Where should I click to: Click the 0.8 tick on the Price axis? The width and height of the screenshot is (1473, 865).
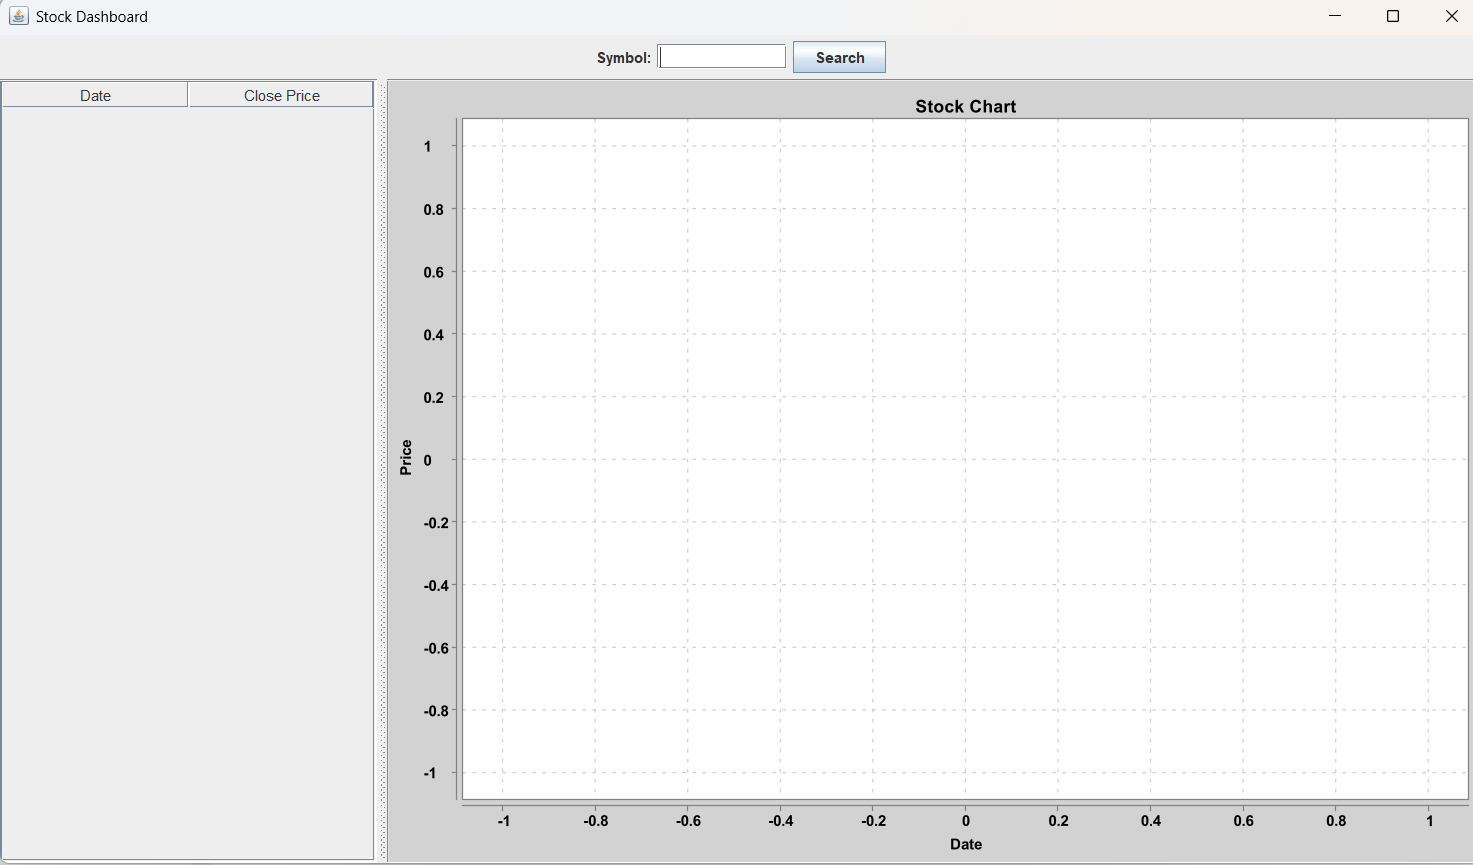click(x=433, y=209)
